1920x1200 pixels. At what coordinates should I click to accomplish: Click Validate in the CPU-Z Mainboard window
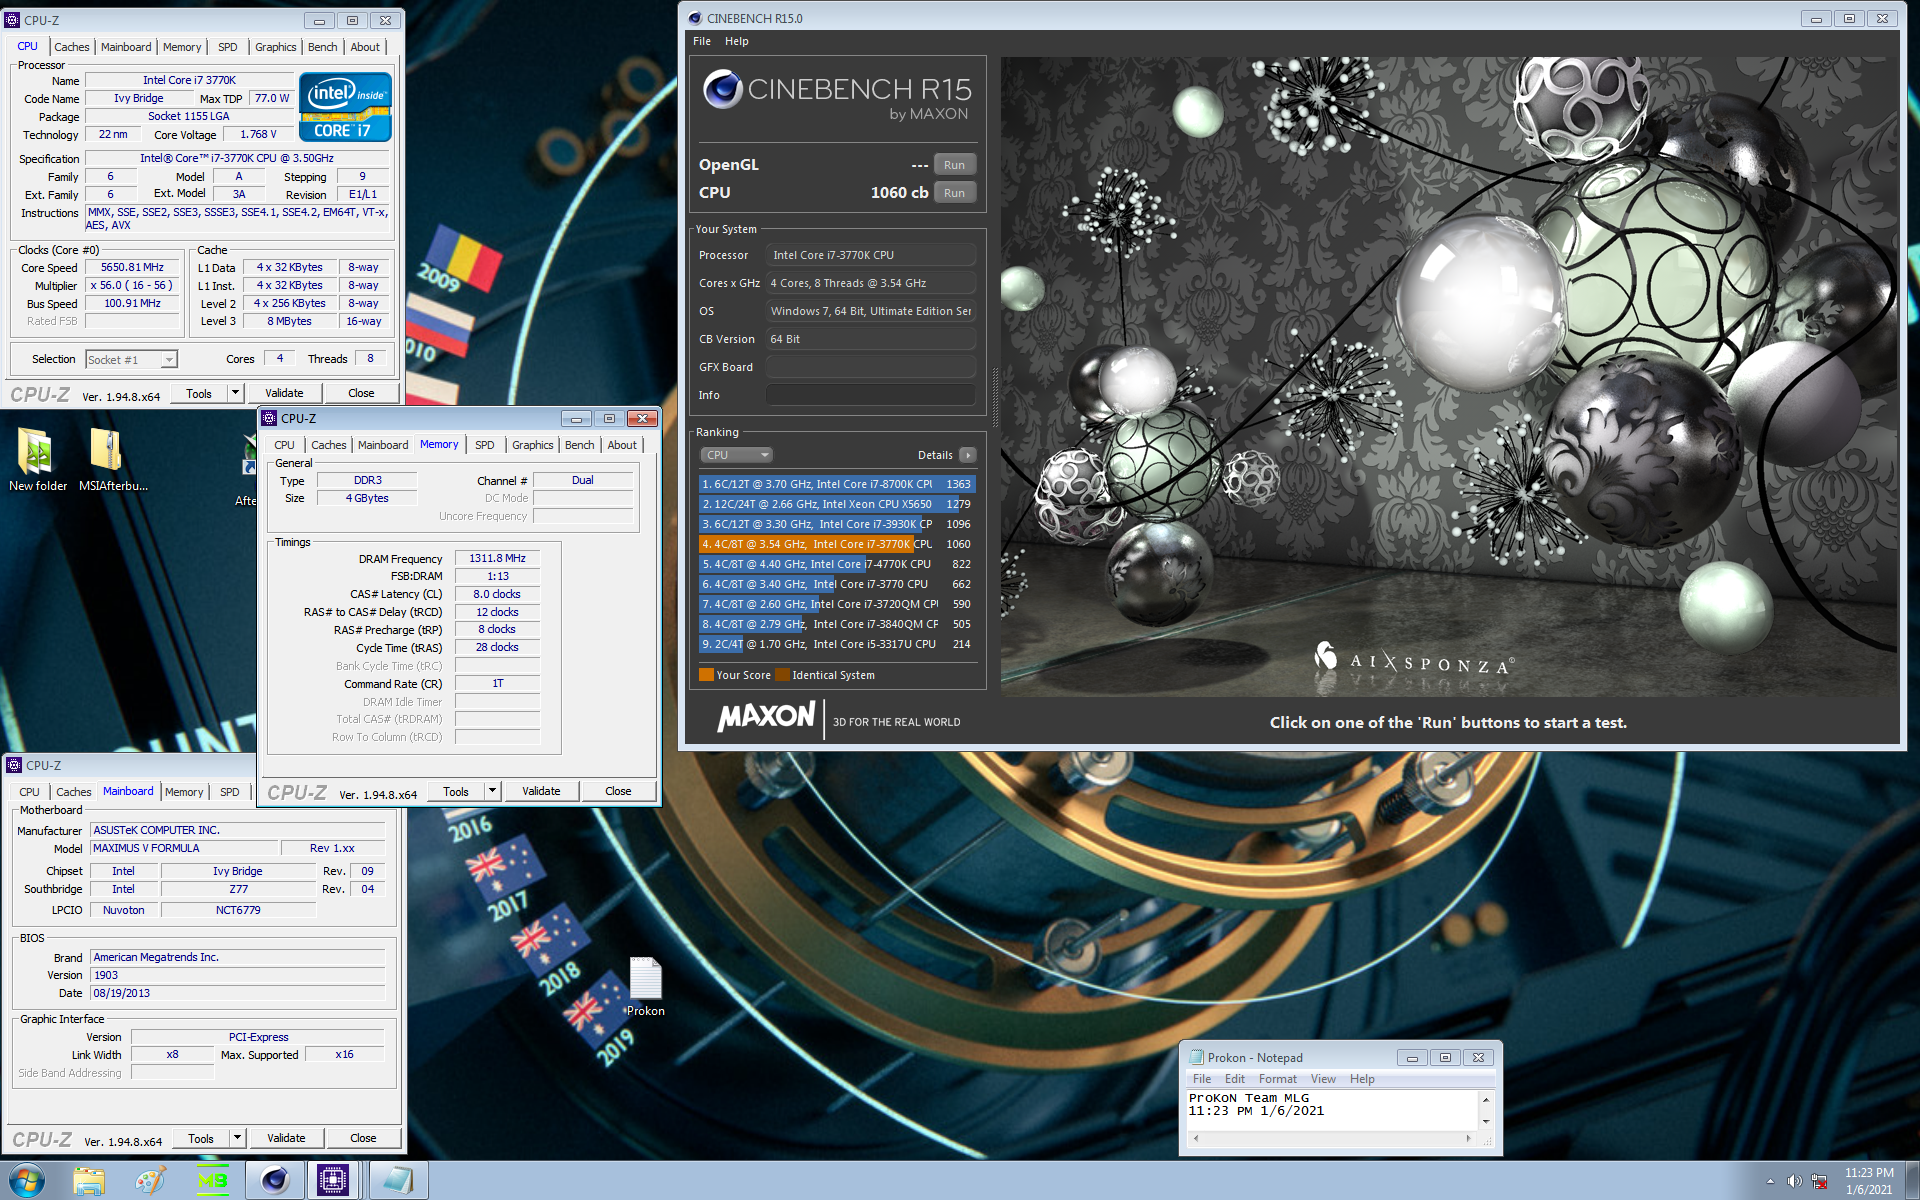point(286,1138)
